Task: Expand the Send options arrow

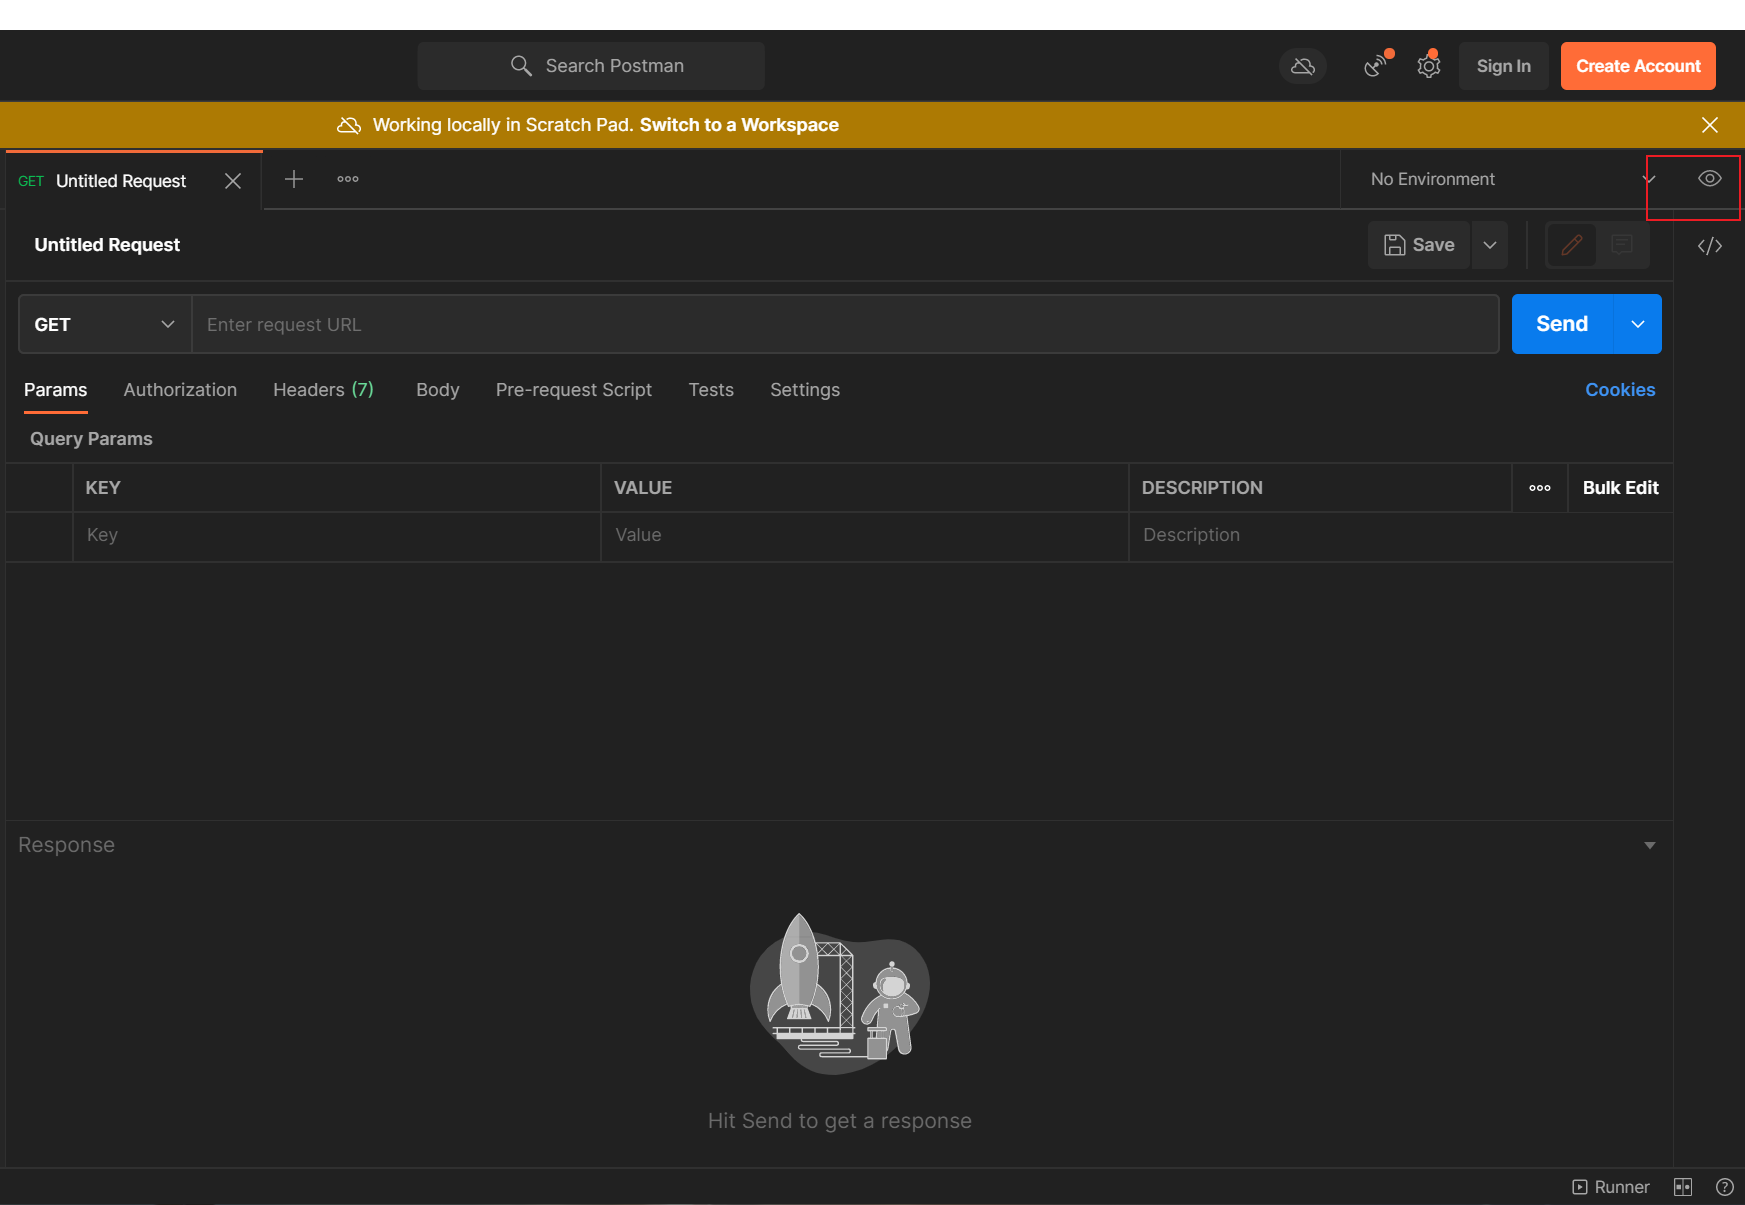Action: coord(1638,324)
